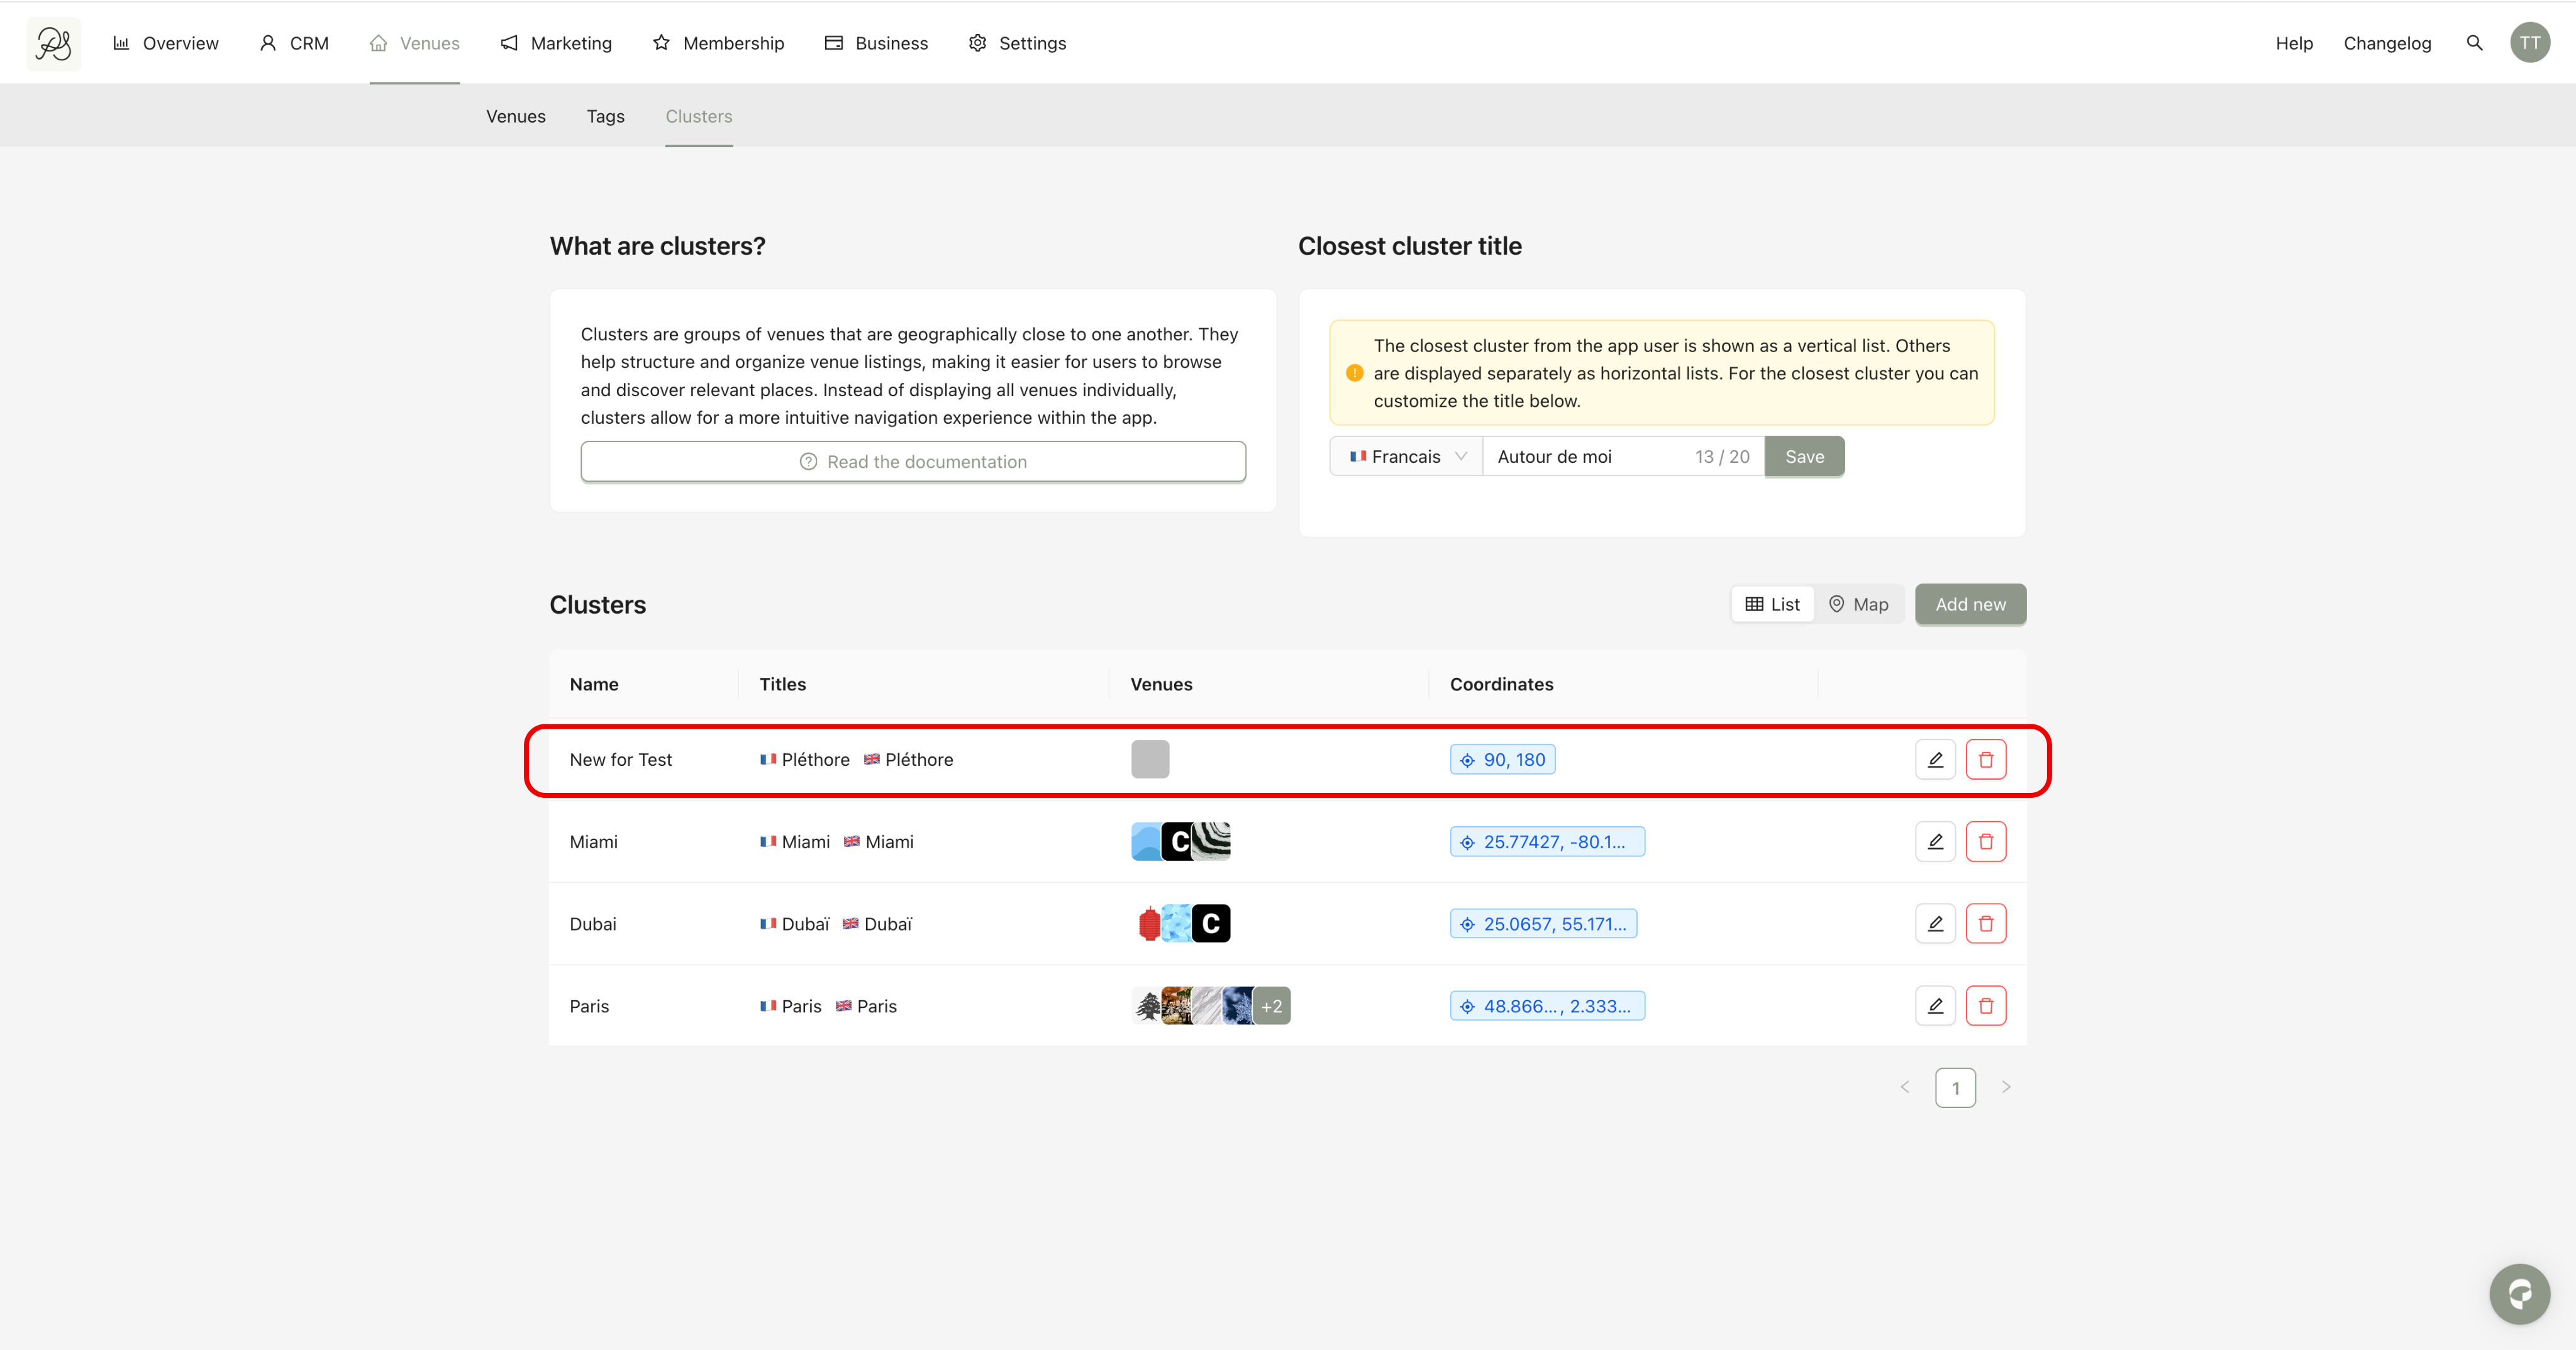Screen dimensions: 2576x1350
Task: Delete the Dubai cluster with trash icon
Action: (x=1985, y=923)
